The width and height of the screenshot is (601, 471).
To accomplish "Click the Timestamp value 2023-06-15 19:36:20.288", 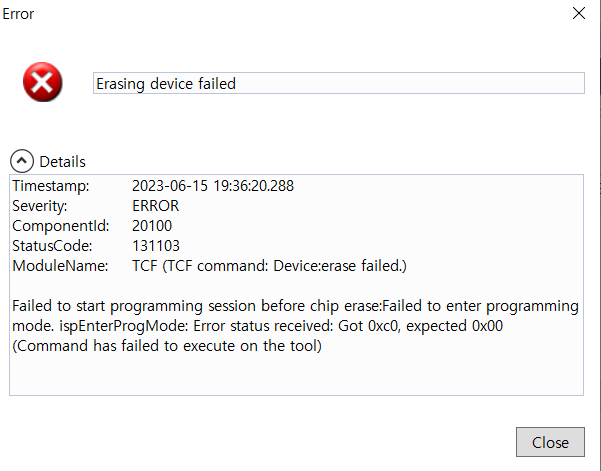I will (x=213, y=186).
